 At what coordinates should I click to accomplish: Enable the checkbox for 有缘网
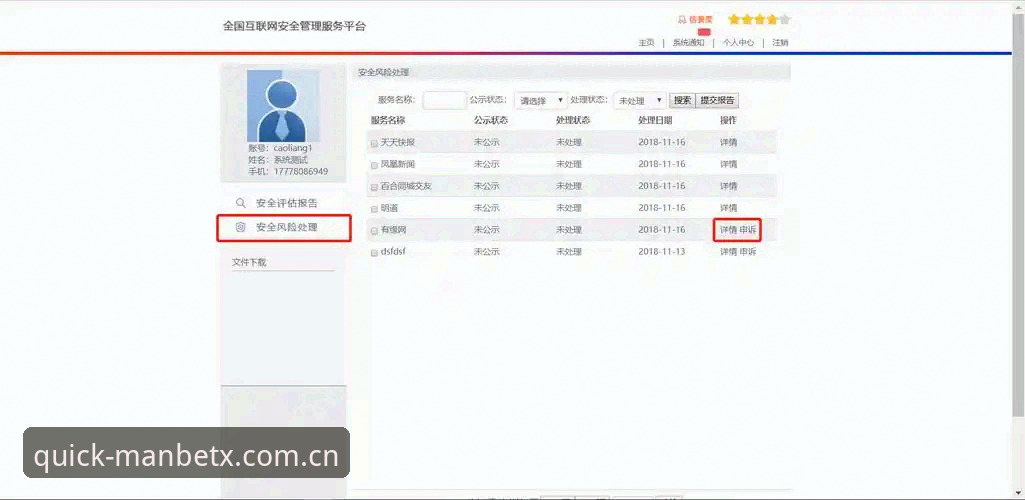pyautogui.click(x=374, y=231)
